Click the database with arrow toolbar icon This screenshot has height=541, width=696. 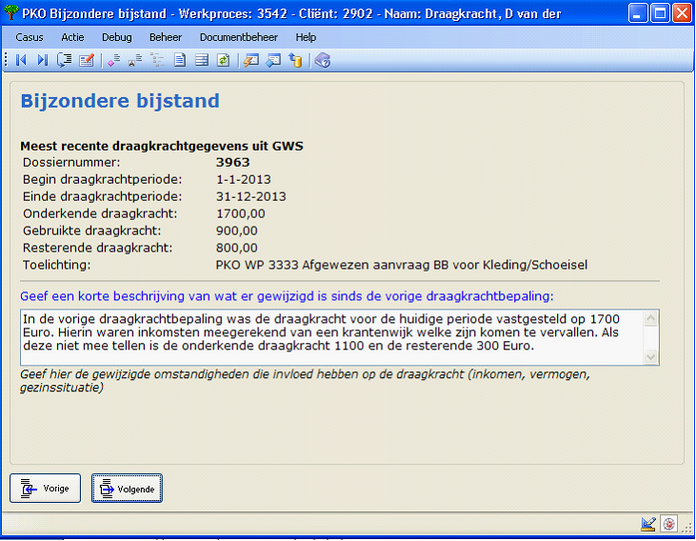click(x=295, y=60)
